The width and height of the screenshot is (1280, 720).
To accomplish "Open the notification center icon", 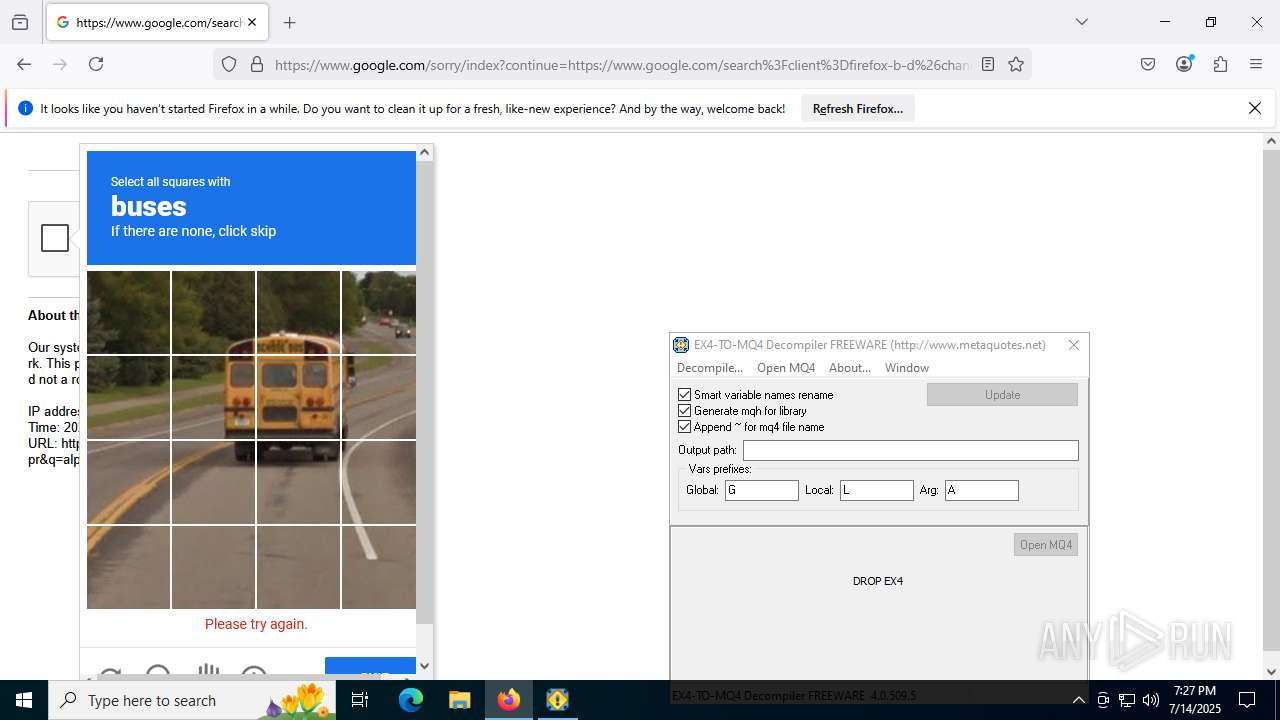I will click(1247, 700).
